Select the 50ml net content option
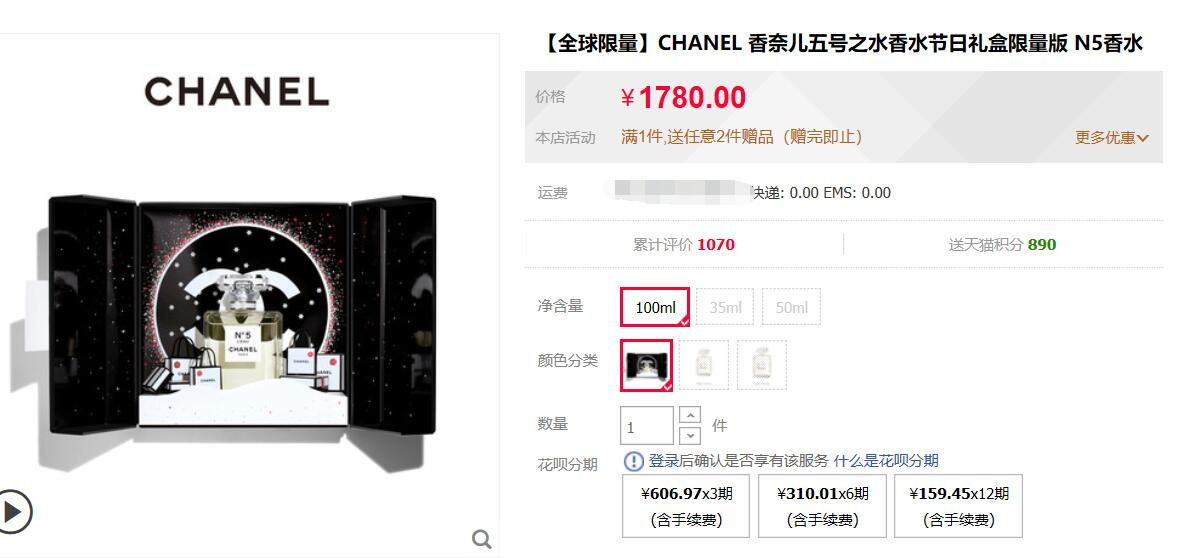The height and width of the screenshot is (558, 1179). (791, 307)
